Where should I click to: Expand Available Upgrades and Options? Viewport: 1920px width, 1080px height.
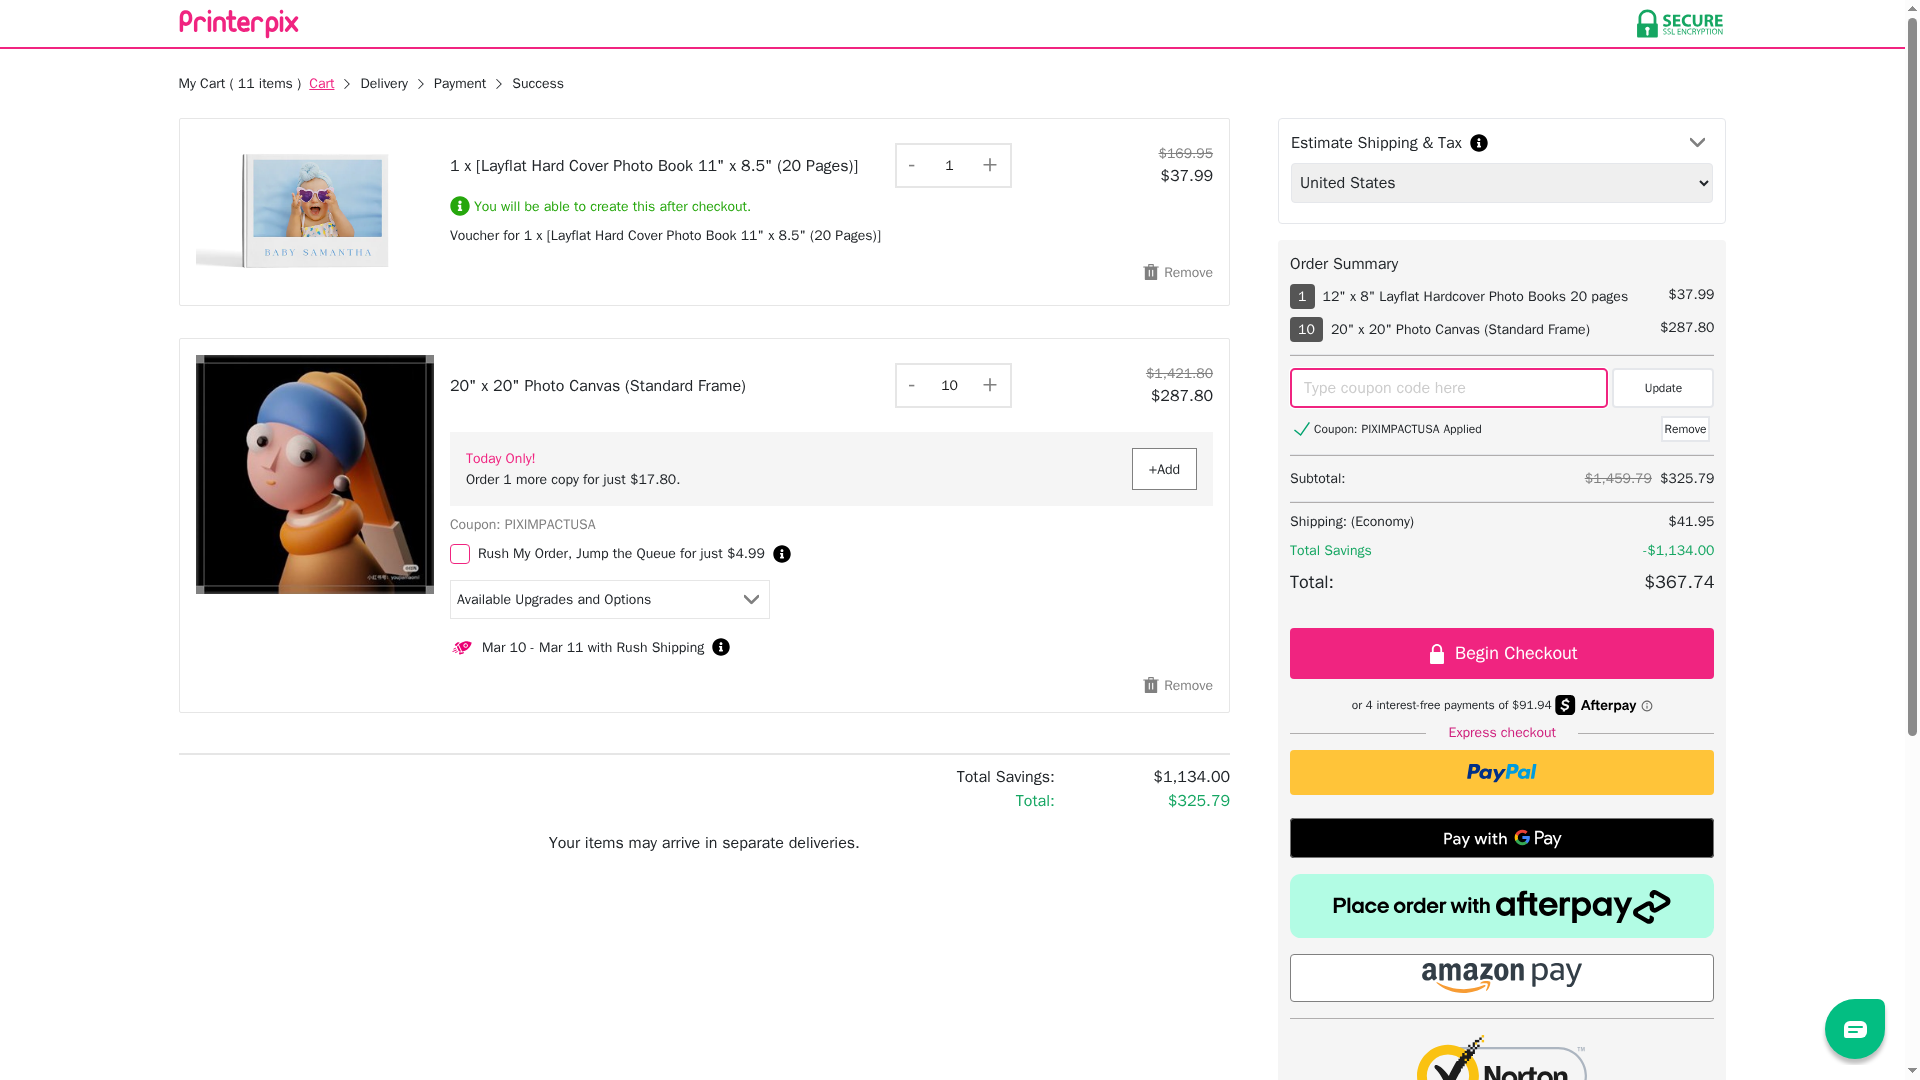pos(609,599)
